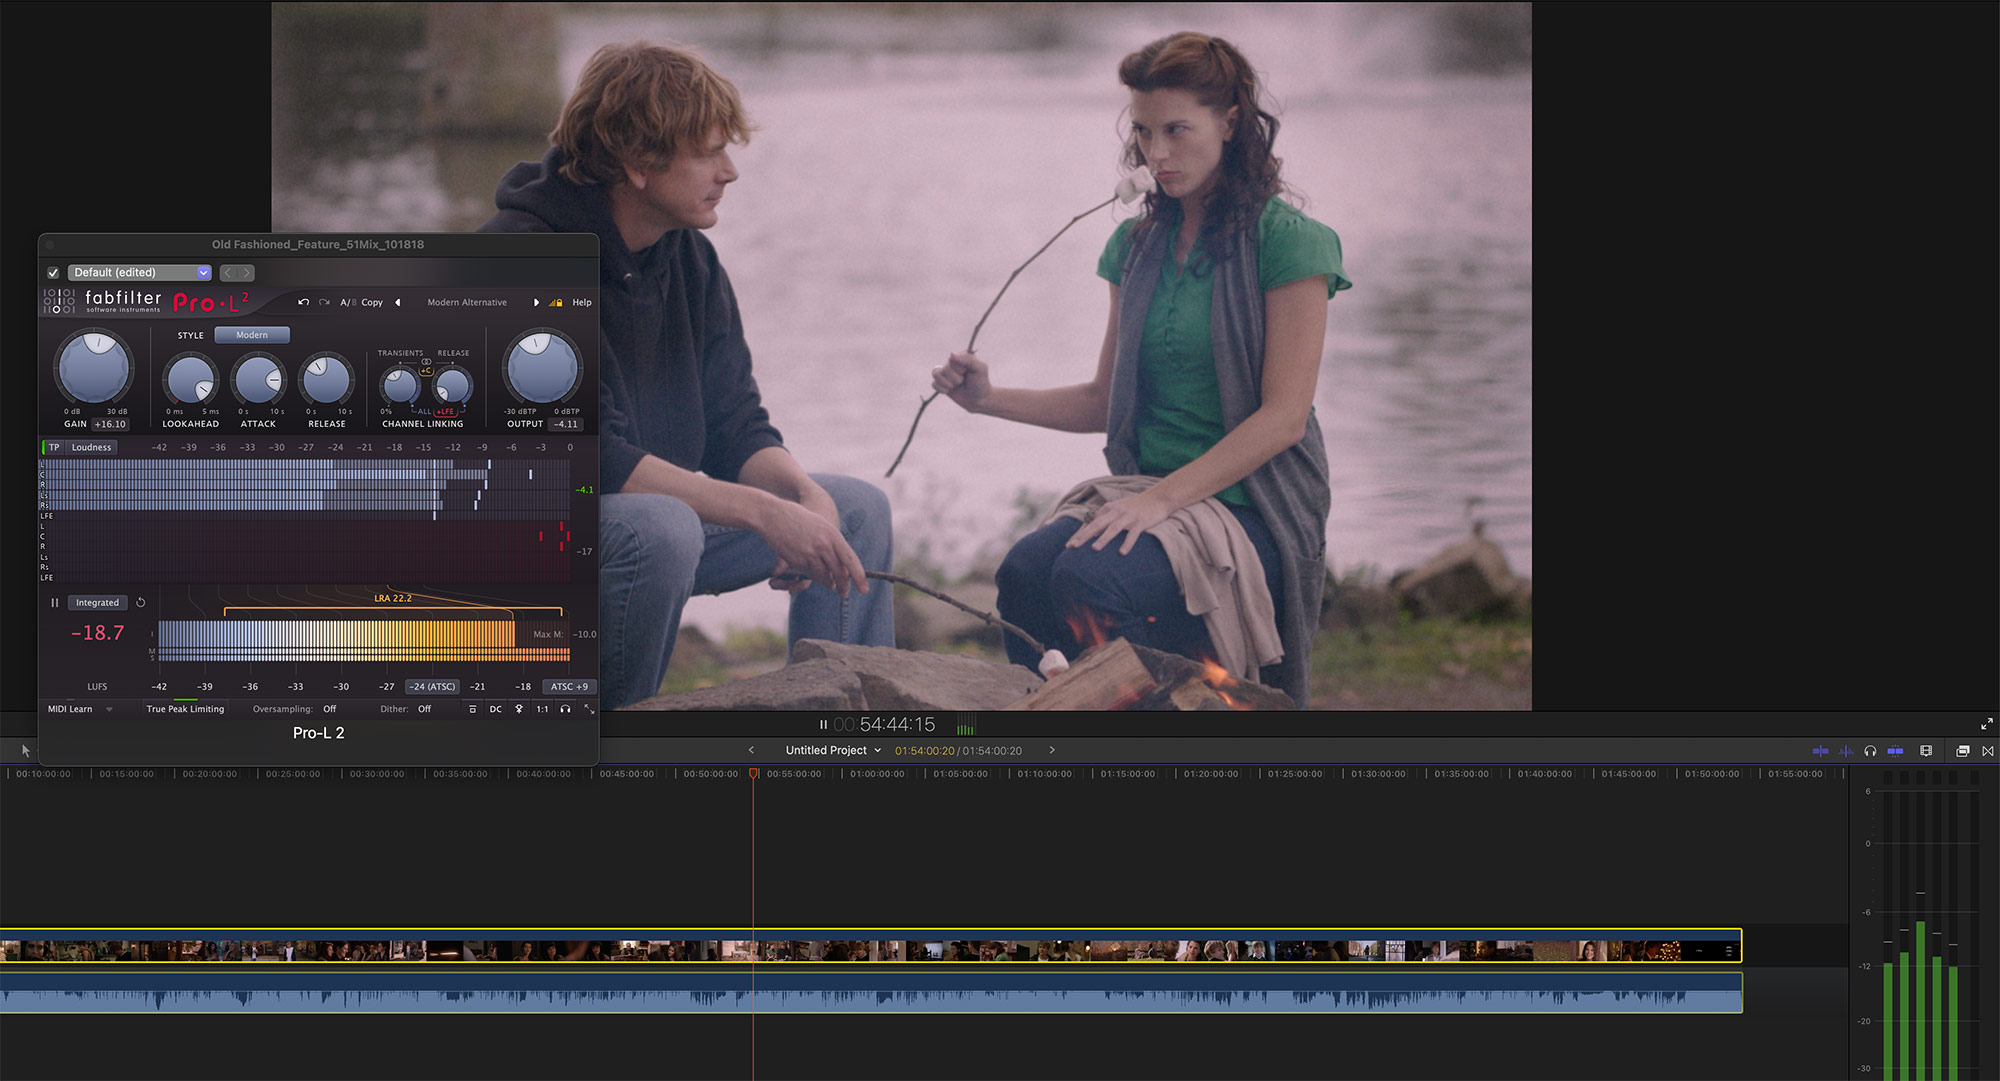The width and height of the screenshot is (2000, 1081).
Task: Click the DC offset filter icon in Pro-L 2
Action: click(495, 708)
